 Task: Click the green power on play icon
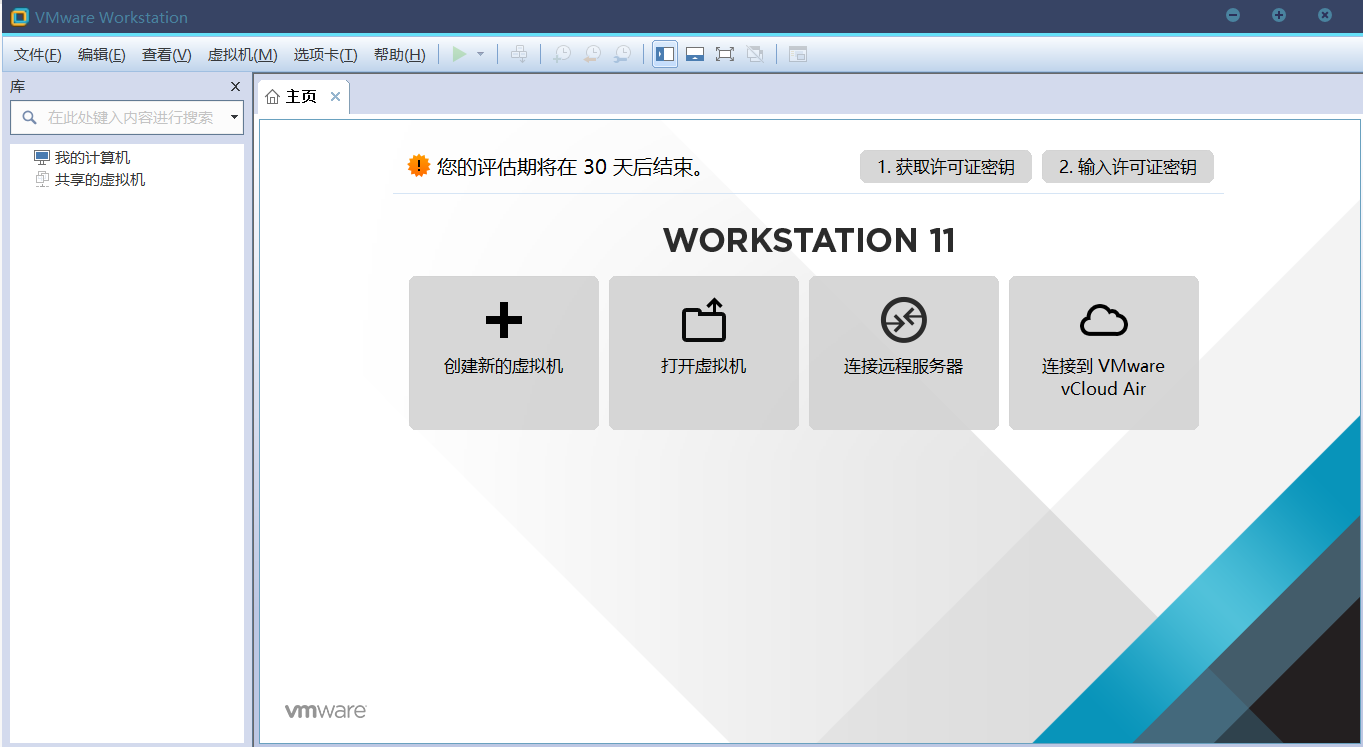pyautogui.click(x=459, y=54)
